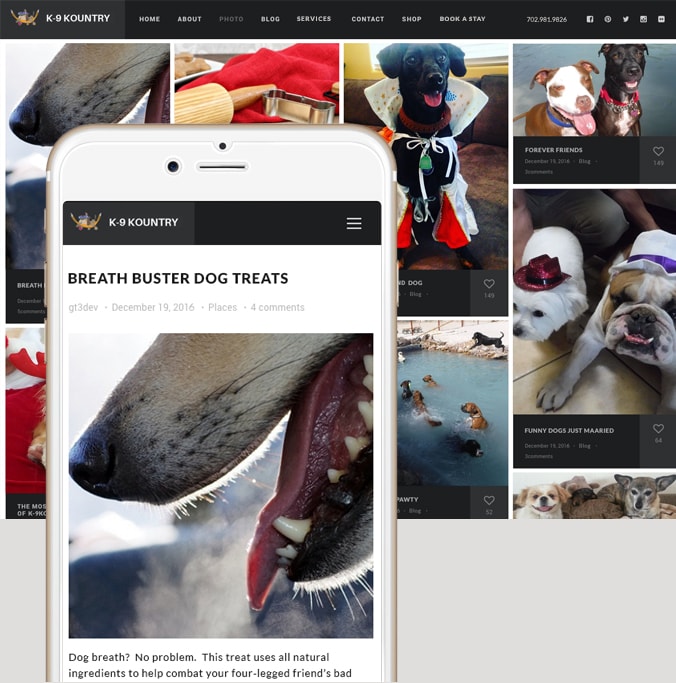Select the Photo menu item
The width and height of the screenshot is (676, 683).
(231, 19)
